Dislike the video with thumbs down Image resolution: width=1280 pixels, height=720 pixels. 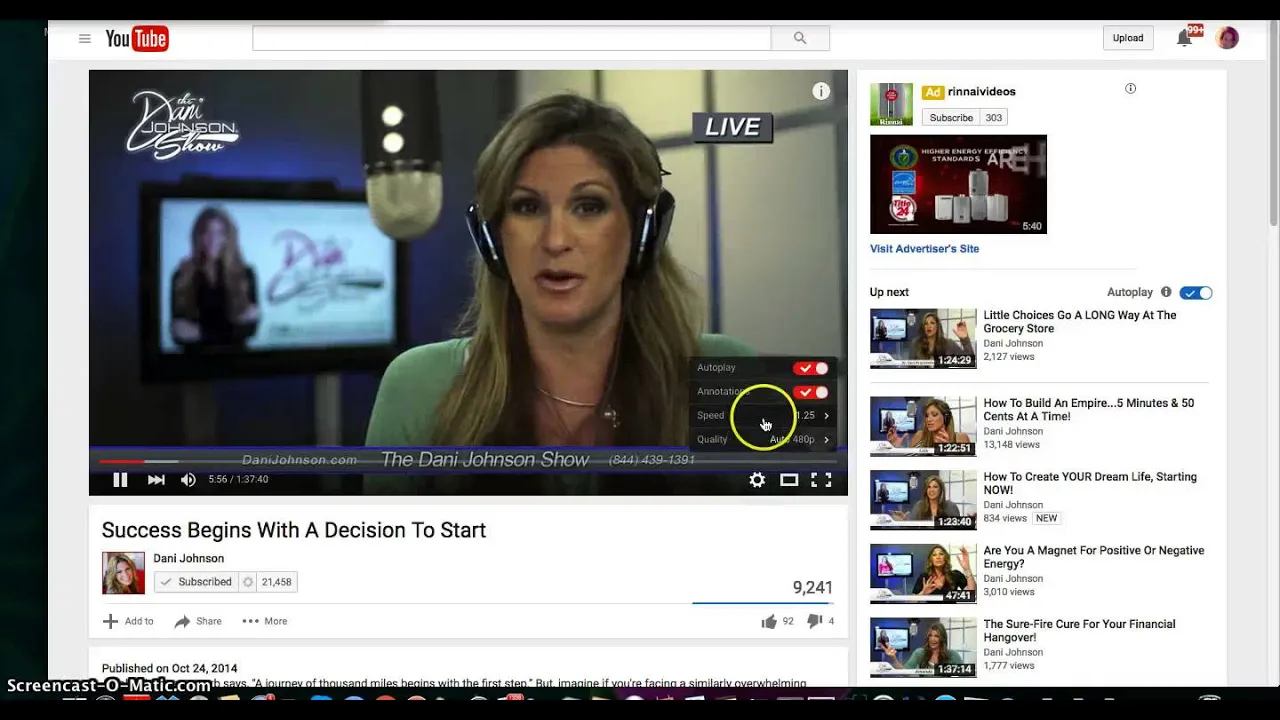click(x=814, y=621)
